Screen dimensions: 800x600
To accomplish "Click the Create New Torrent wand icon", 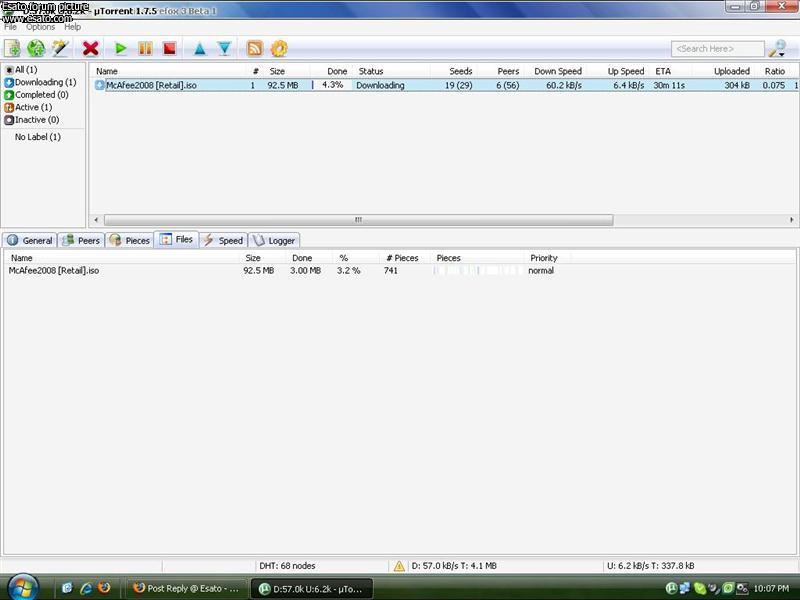I will click(60, 48).
